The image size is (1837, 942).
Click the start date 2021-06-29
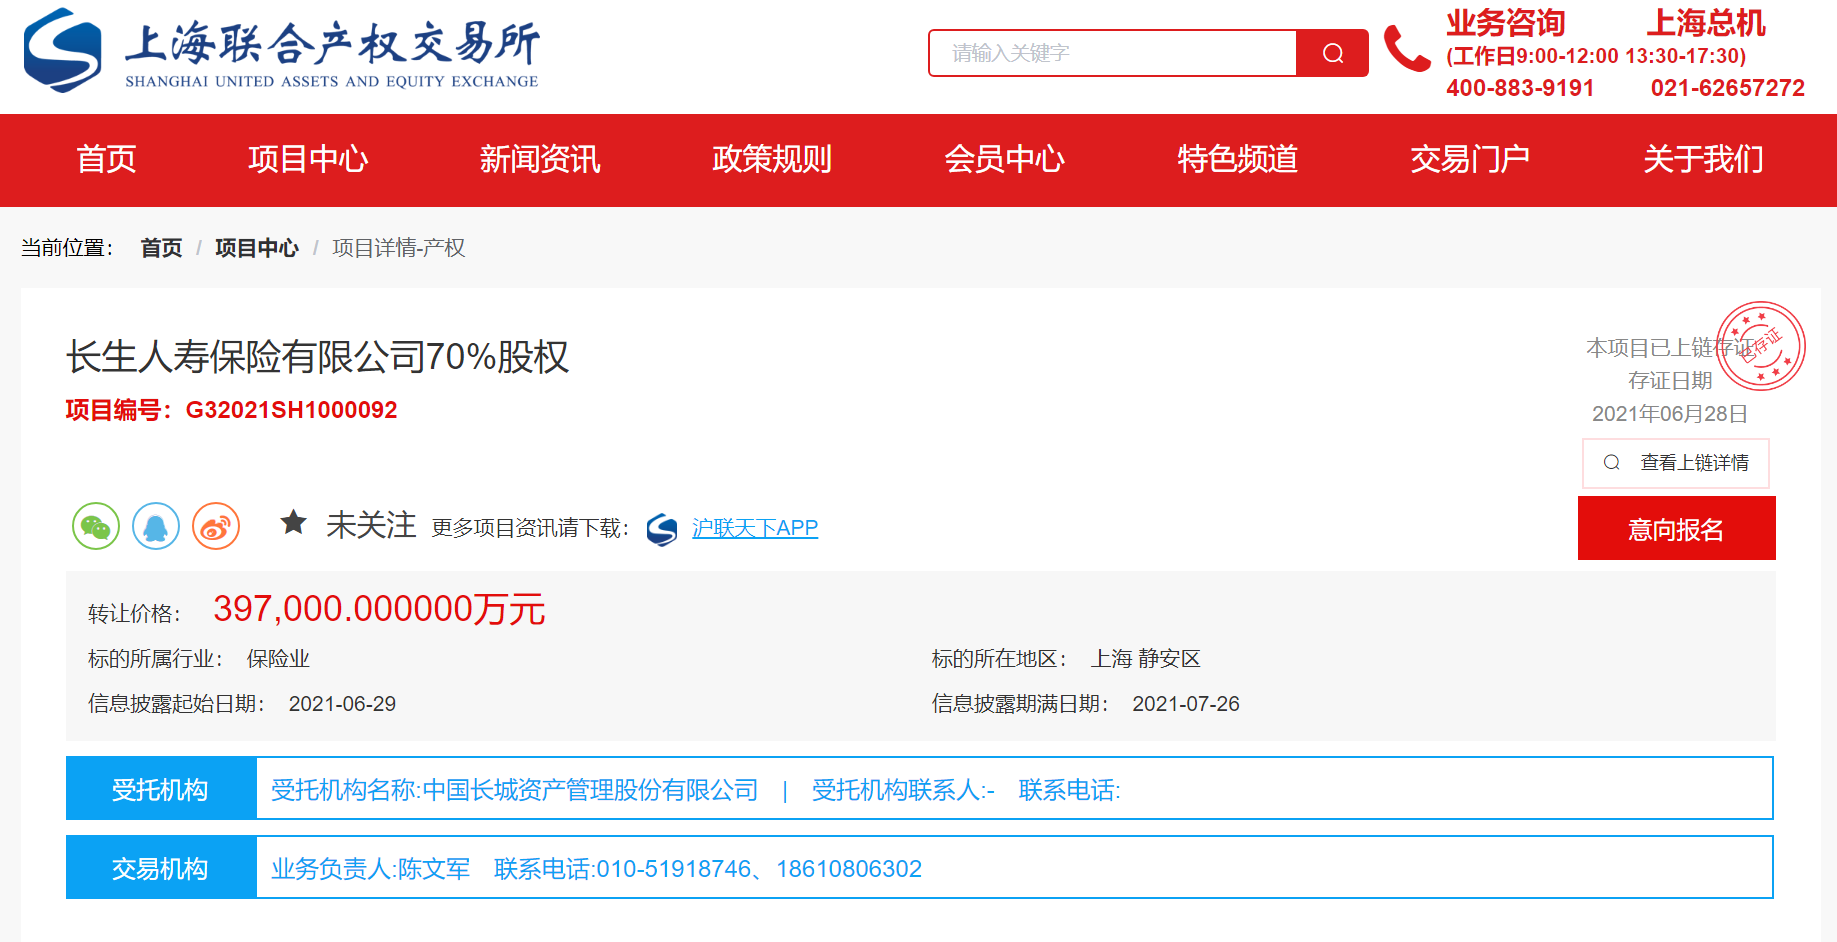tap(342, 704)
